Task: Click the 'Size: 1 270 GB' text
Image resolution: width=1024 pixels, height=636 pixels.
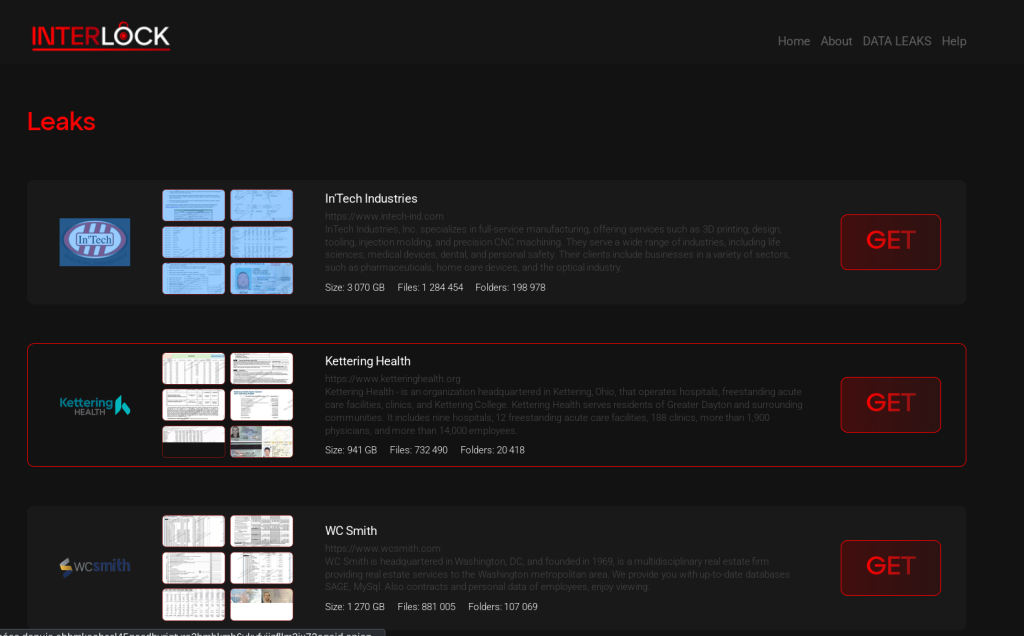Action: pyautogui.click(x=355, y=607)
